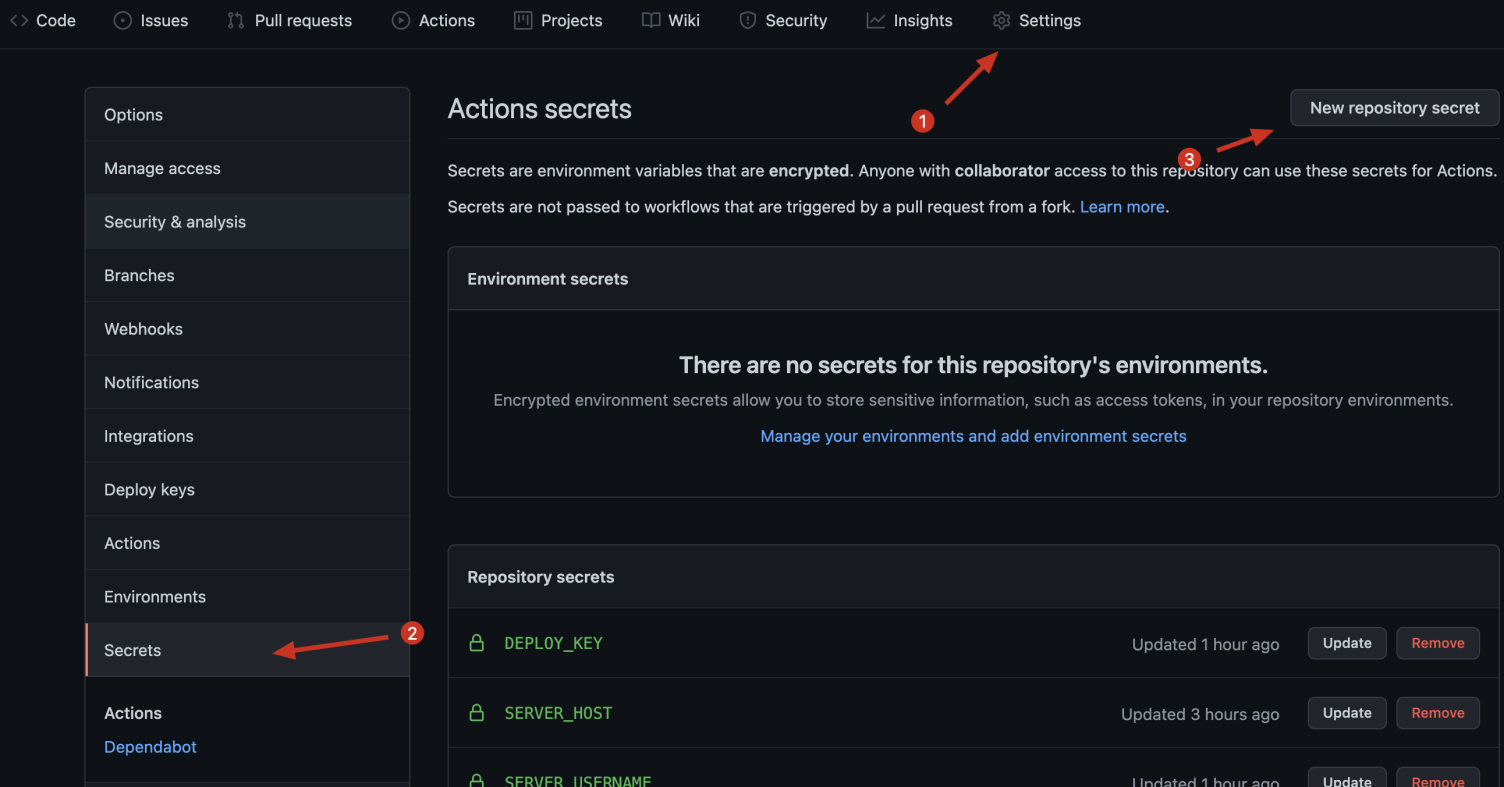Screen dimensions: 1504x787
Task: Open the Security tab
Action: [x=783, y=20]
